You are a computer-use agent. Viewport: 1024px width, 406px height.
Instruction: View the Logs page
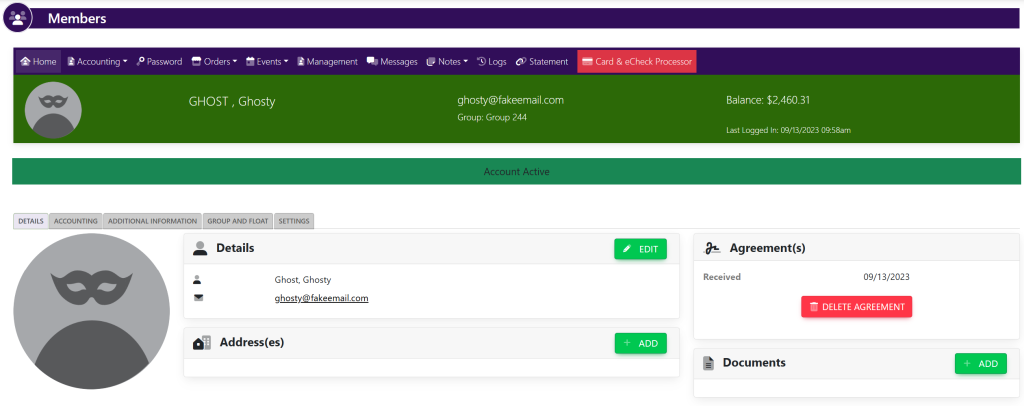pyautogui.click(x=492, y=62)
